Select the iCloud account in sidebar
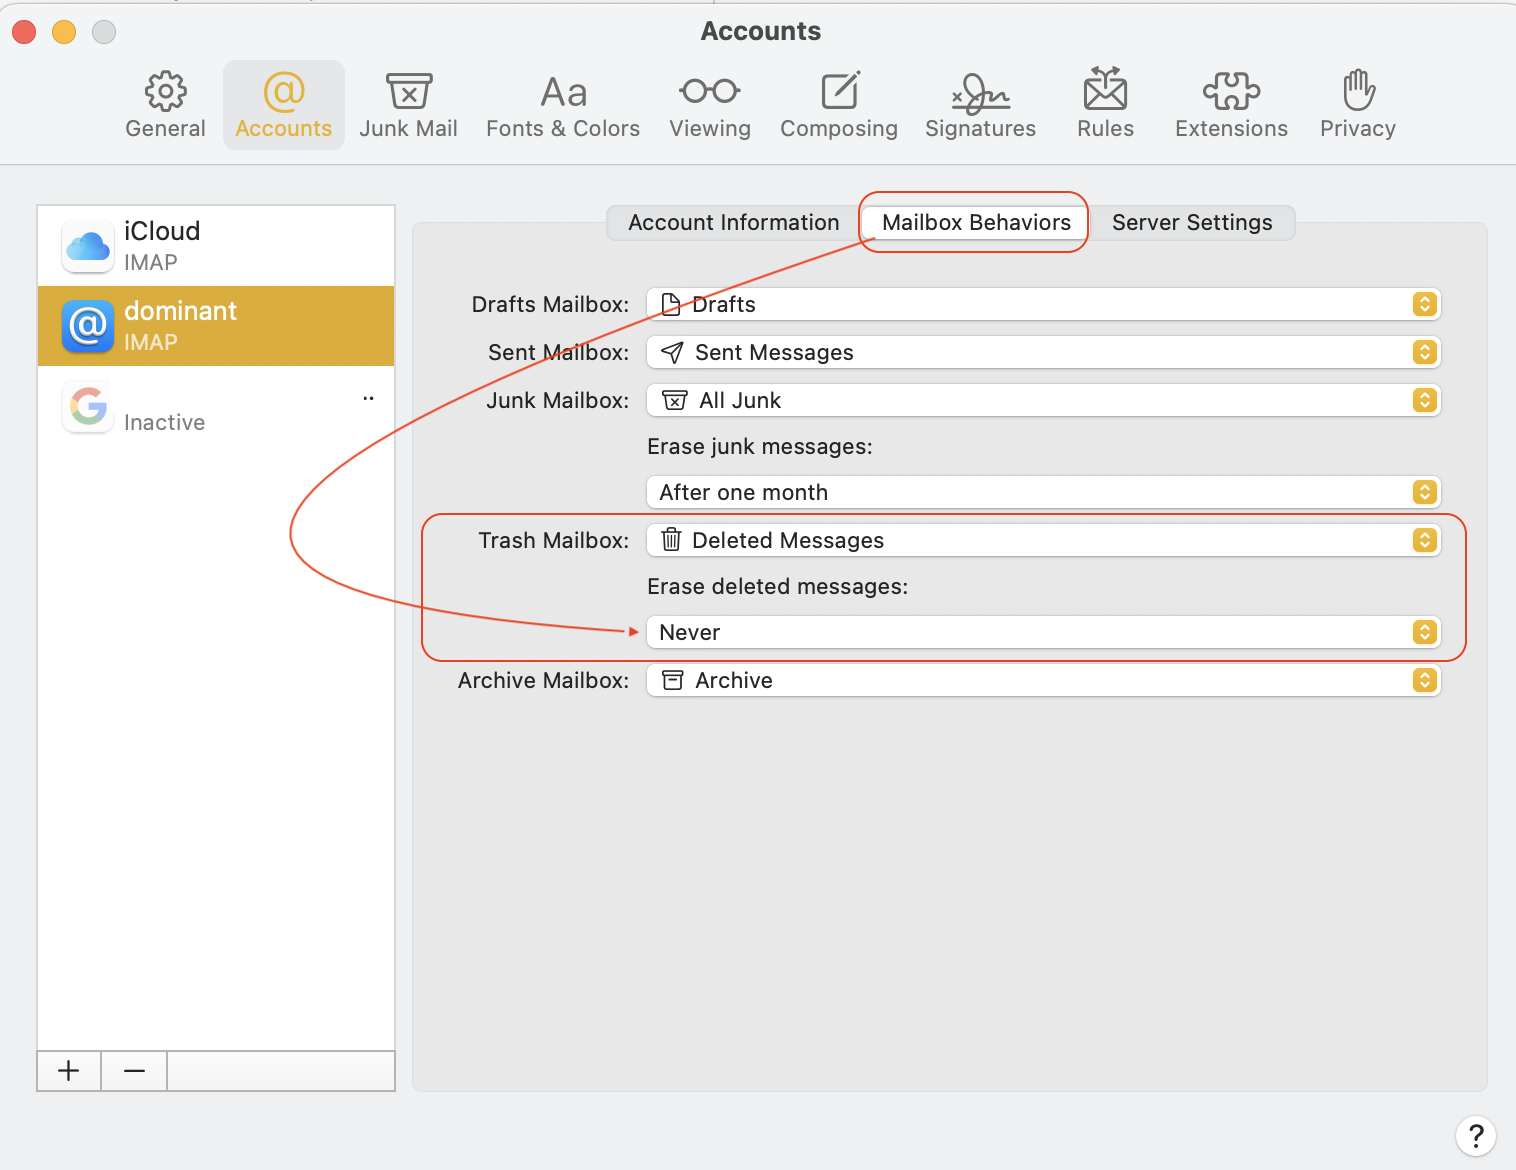 click(x=216, y=246)
